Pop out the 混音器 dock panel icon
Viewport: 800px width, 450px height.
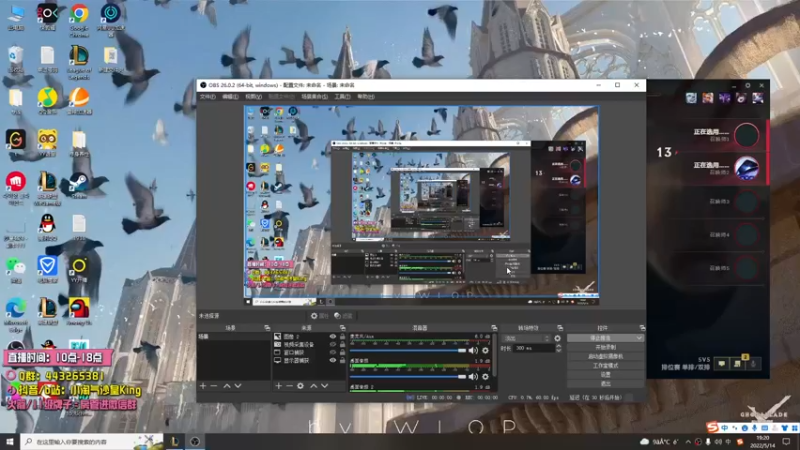coord(494,328)
